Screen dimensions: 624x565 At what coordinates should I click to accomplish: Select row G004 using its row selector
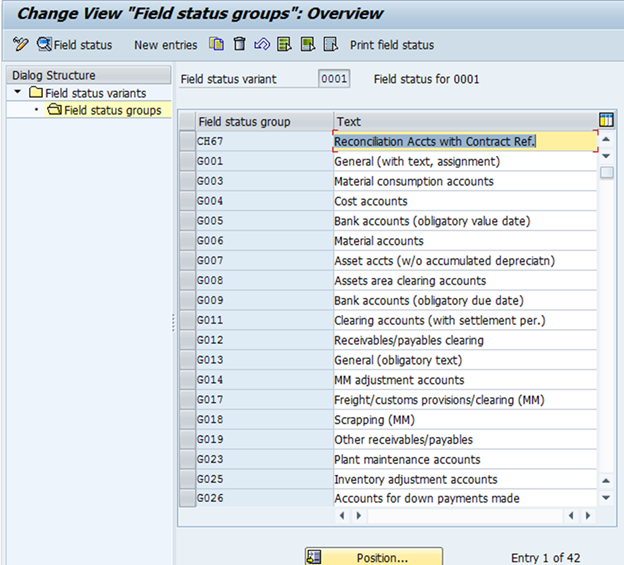187,201
